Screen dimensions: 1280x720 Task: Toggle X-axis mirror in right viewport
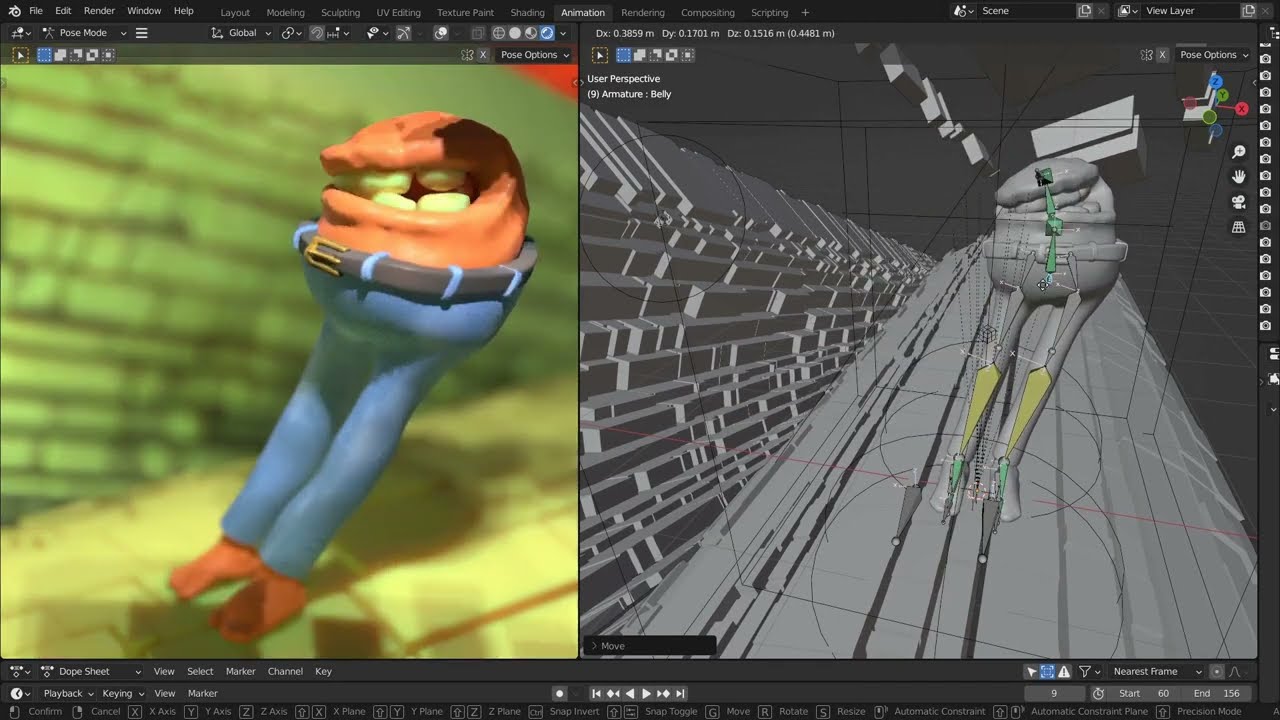pos(1164,55)
